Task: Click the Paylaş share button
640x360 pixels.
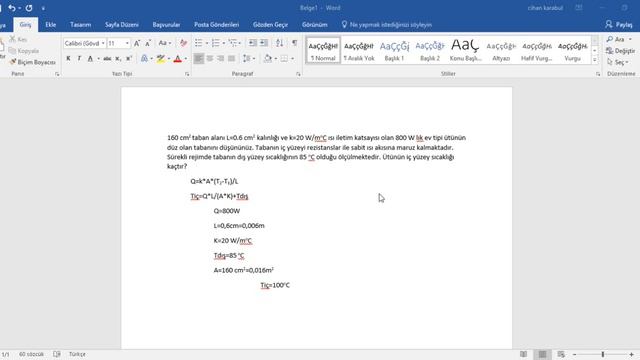Action: coord(619,24)
